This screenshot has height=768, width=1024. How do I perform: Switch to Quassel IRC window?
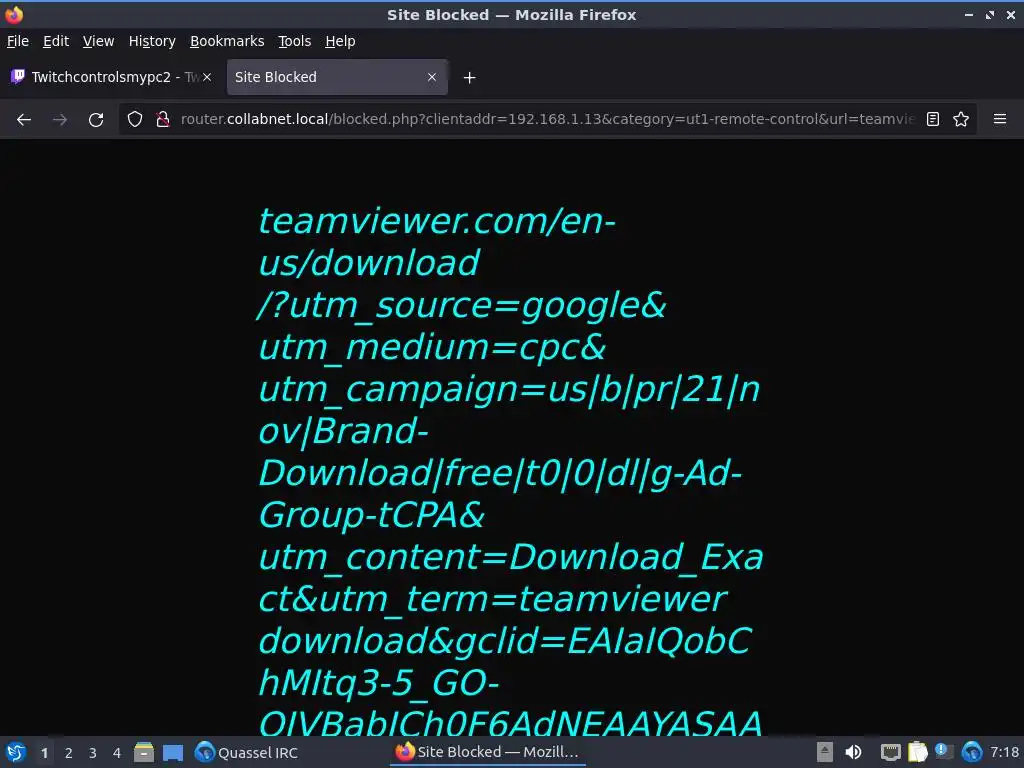(x=246, y=752)
